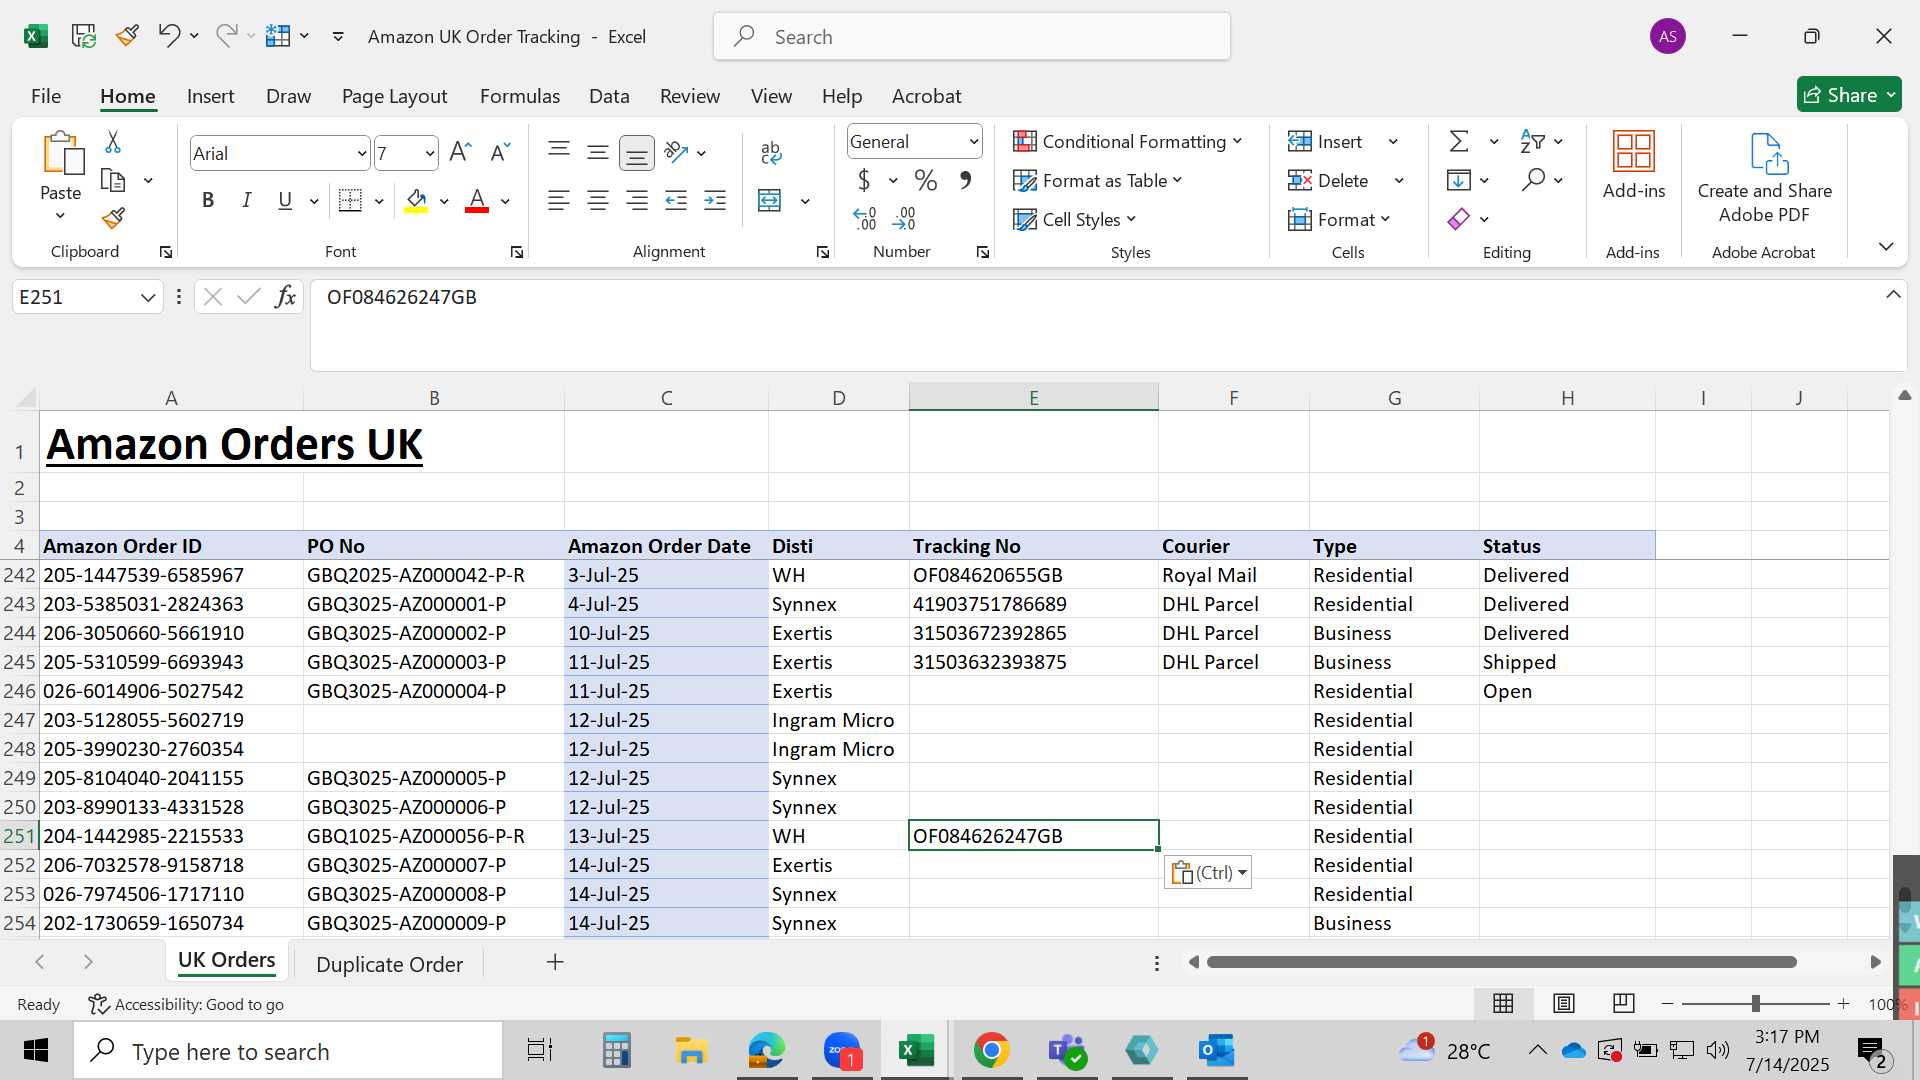
Task: Click the Share button
Action: [1849, 95]
